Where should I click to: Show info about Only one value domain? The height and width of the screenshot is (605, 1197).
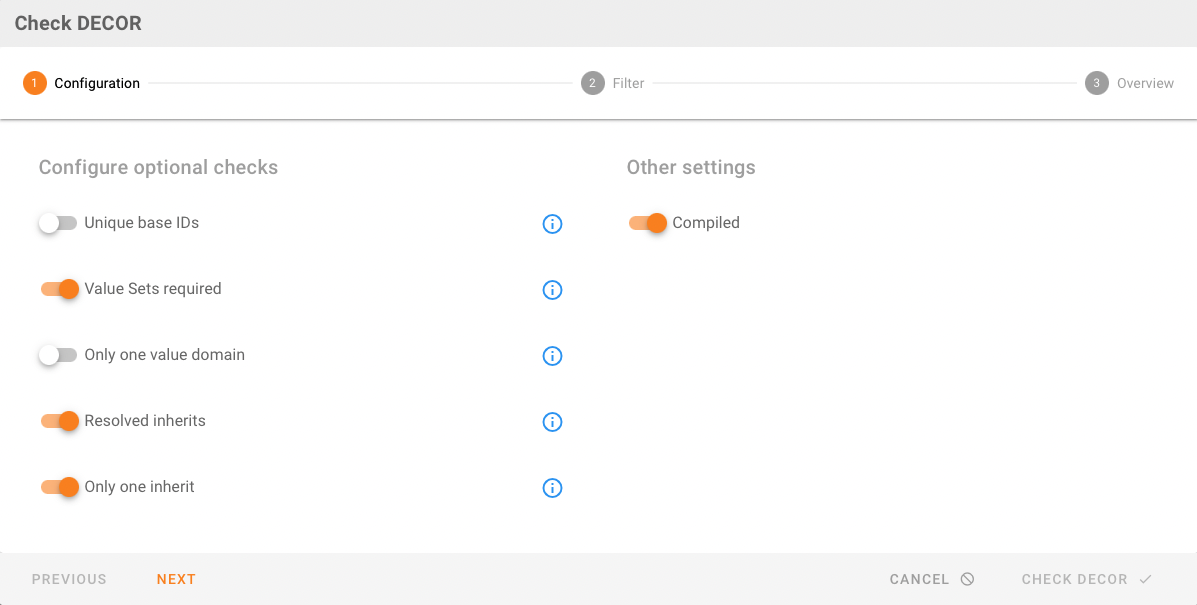(552, 356)
